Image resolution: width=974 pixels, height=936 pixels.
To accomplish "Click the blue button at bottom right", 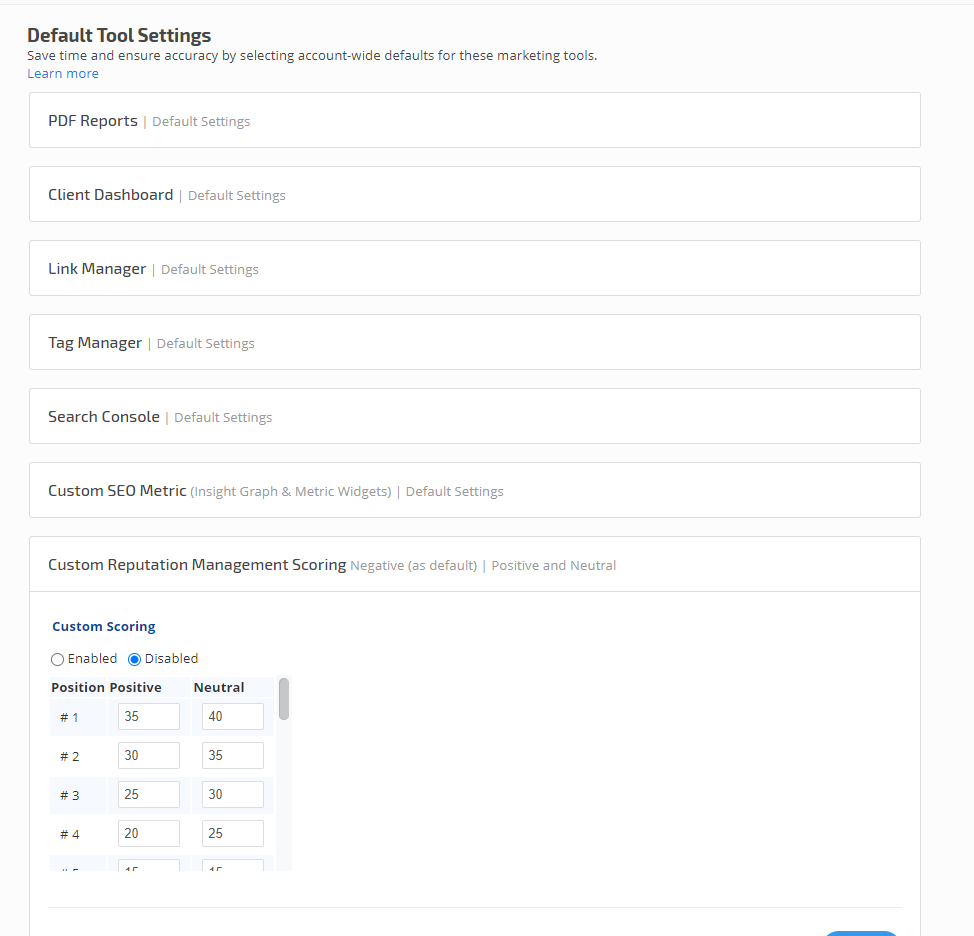I will pos(860,932).
